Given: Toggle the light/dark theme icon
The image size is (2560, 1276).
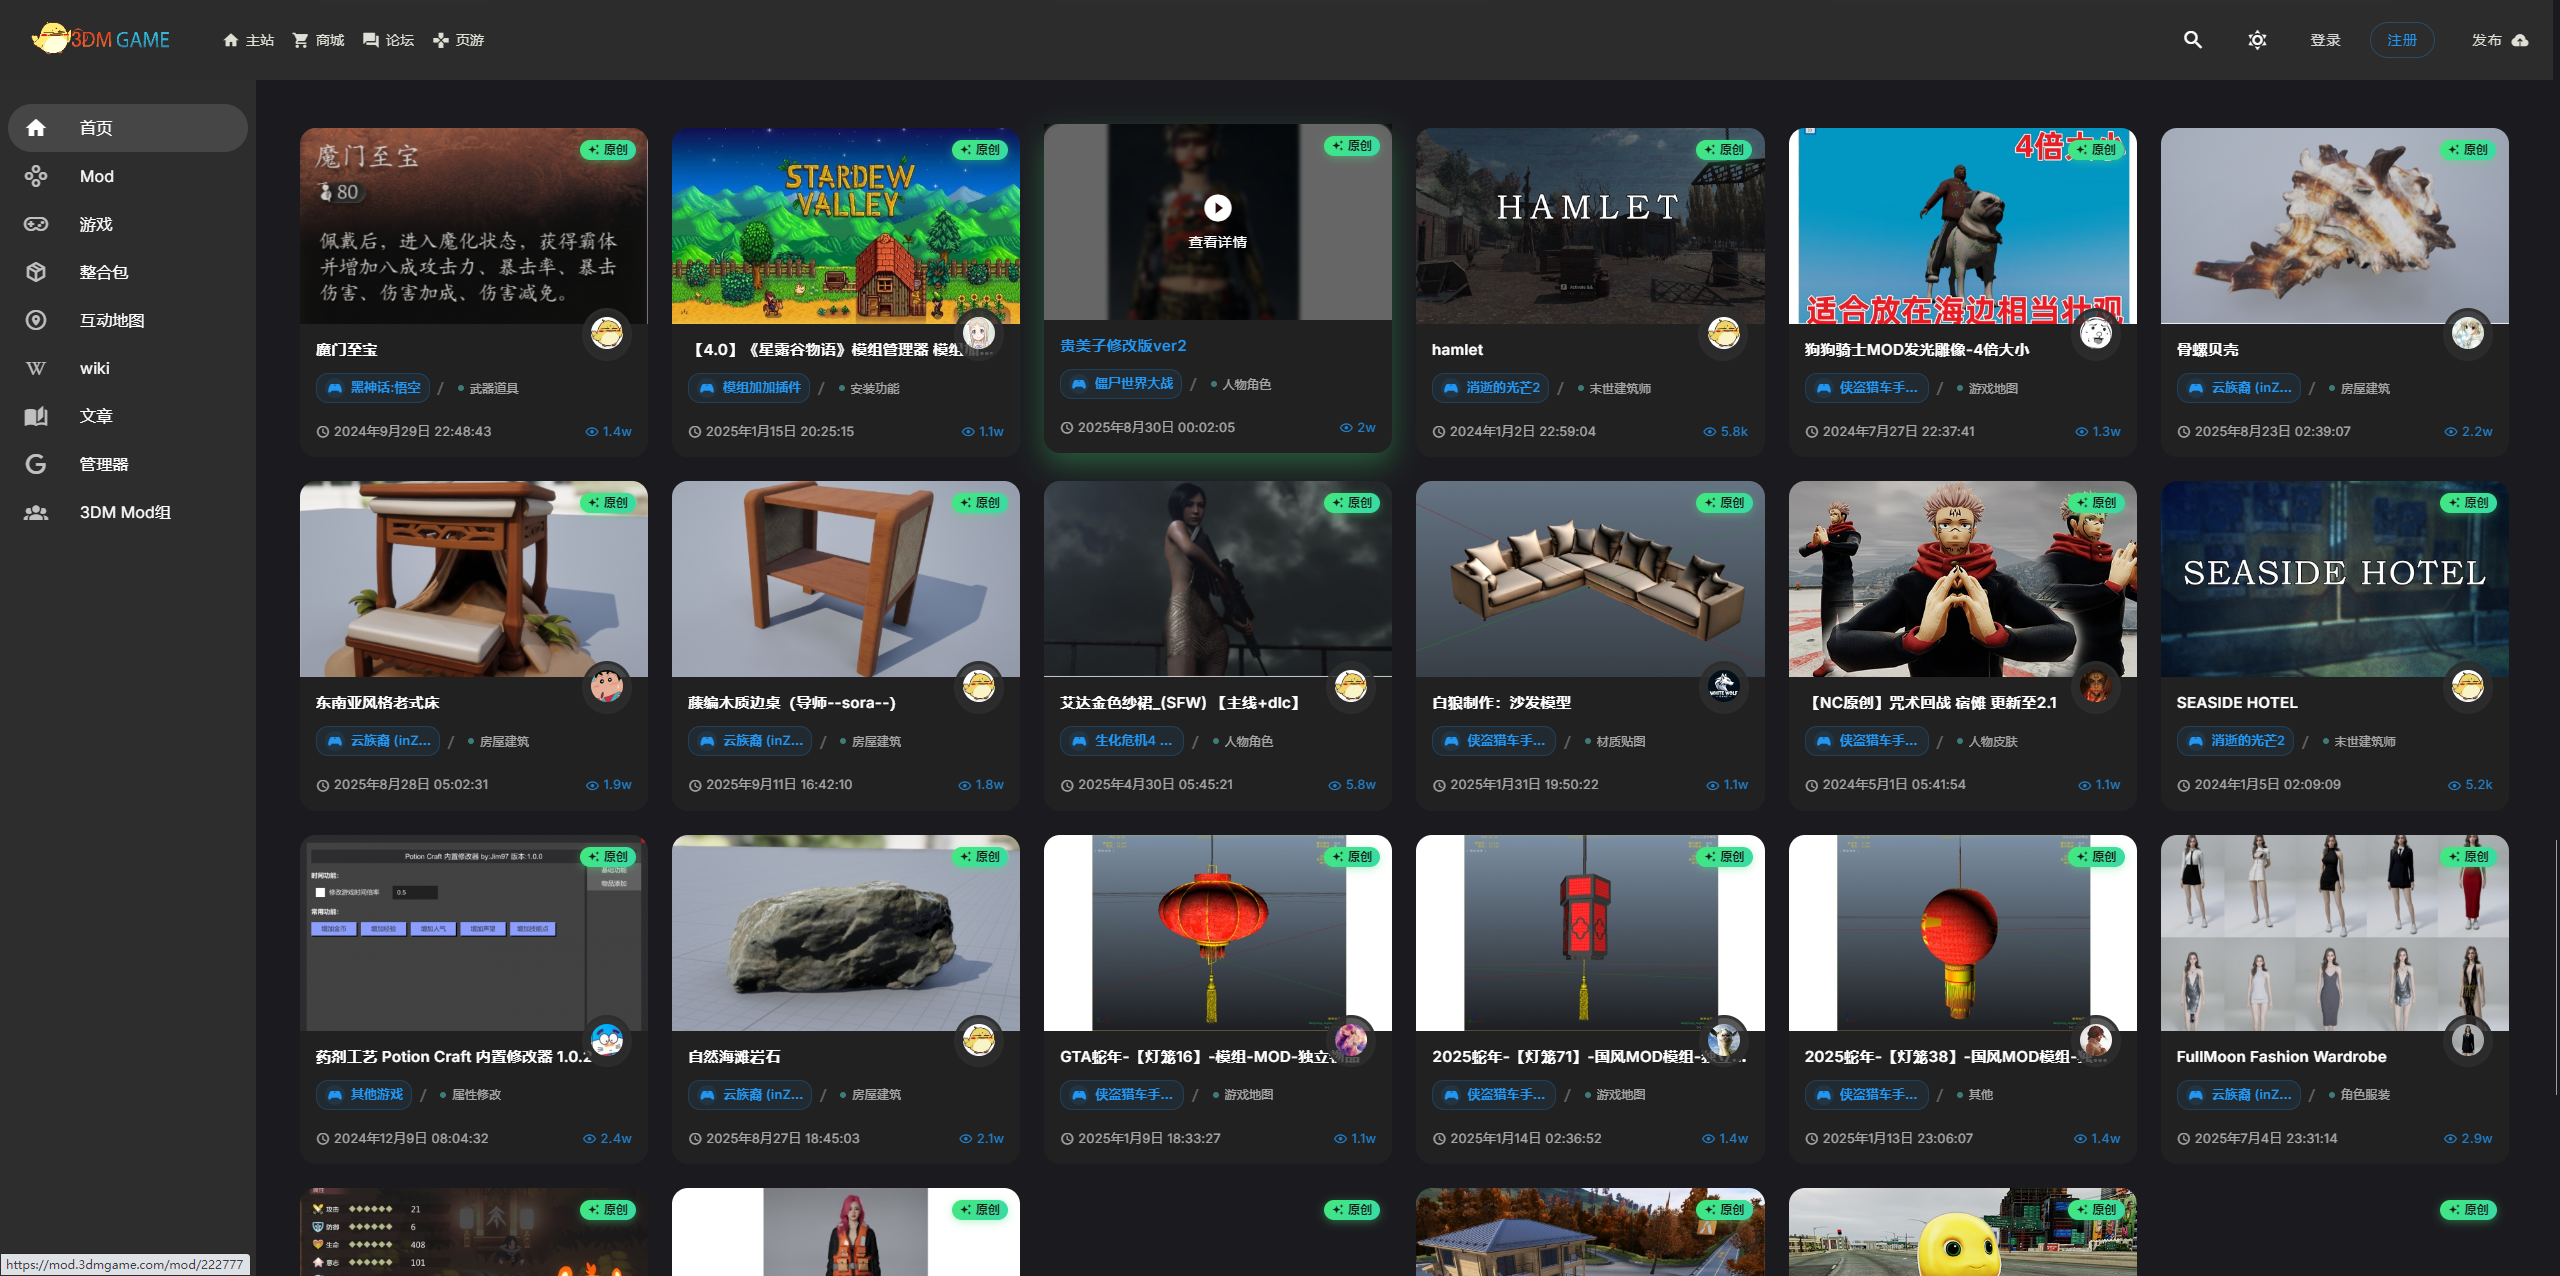Looking at the screenshot, I should coord(2257,40).
